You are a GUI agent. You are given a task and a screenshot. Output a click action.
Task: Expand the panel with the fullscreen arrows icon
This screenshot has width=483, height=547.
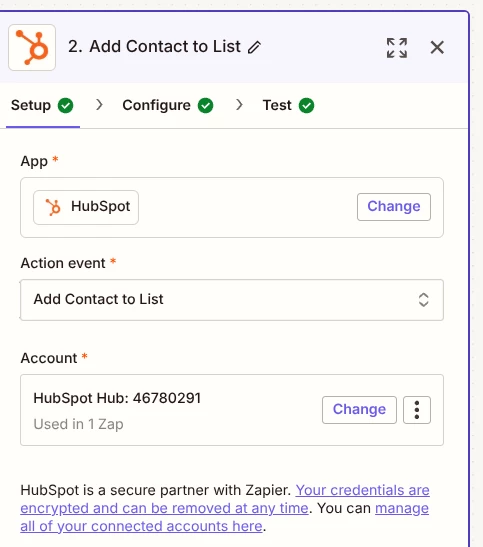point(397,48)
